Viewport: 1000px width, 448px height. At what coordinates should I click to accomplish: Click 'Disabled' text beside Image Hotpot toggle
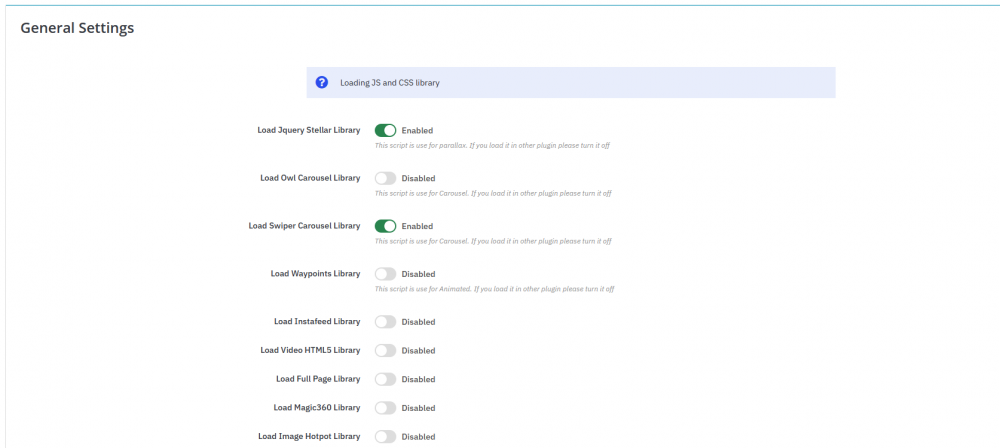point(418,437)
